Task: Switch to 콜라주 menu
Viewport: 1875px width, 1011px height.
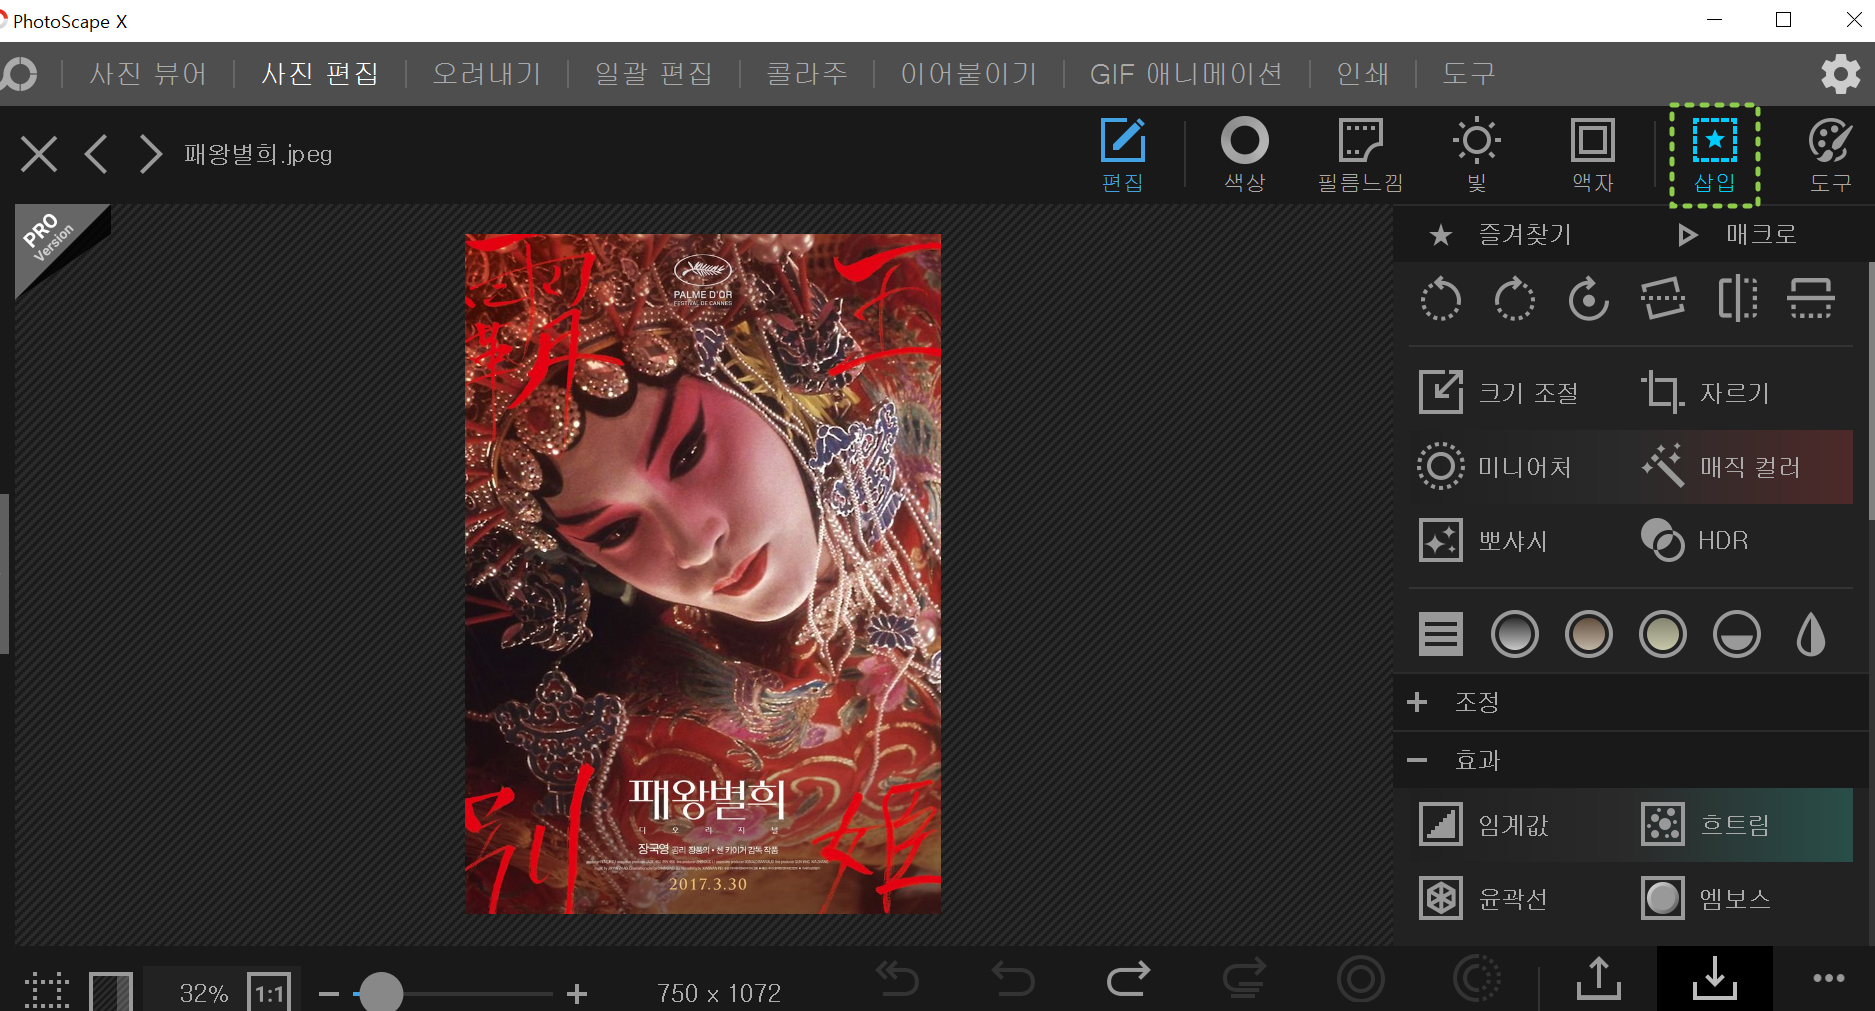Action: pos(807,74)
